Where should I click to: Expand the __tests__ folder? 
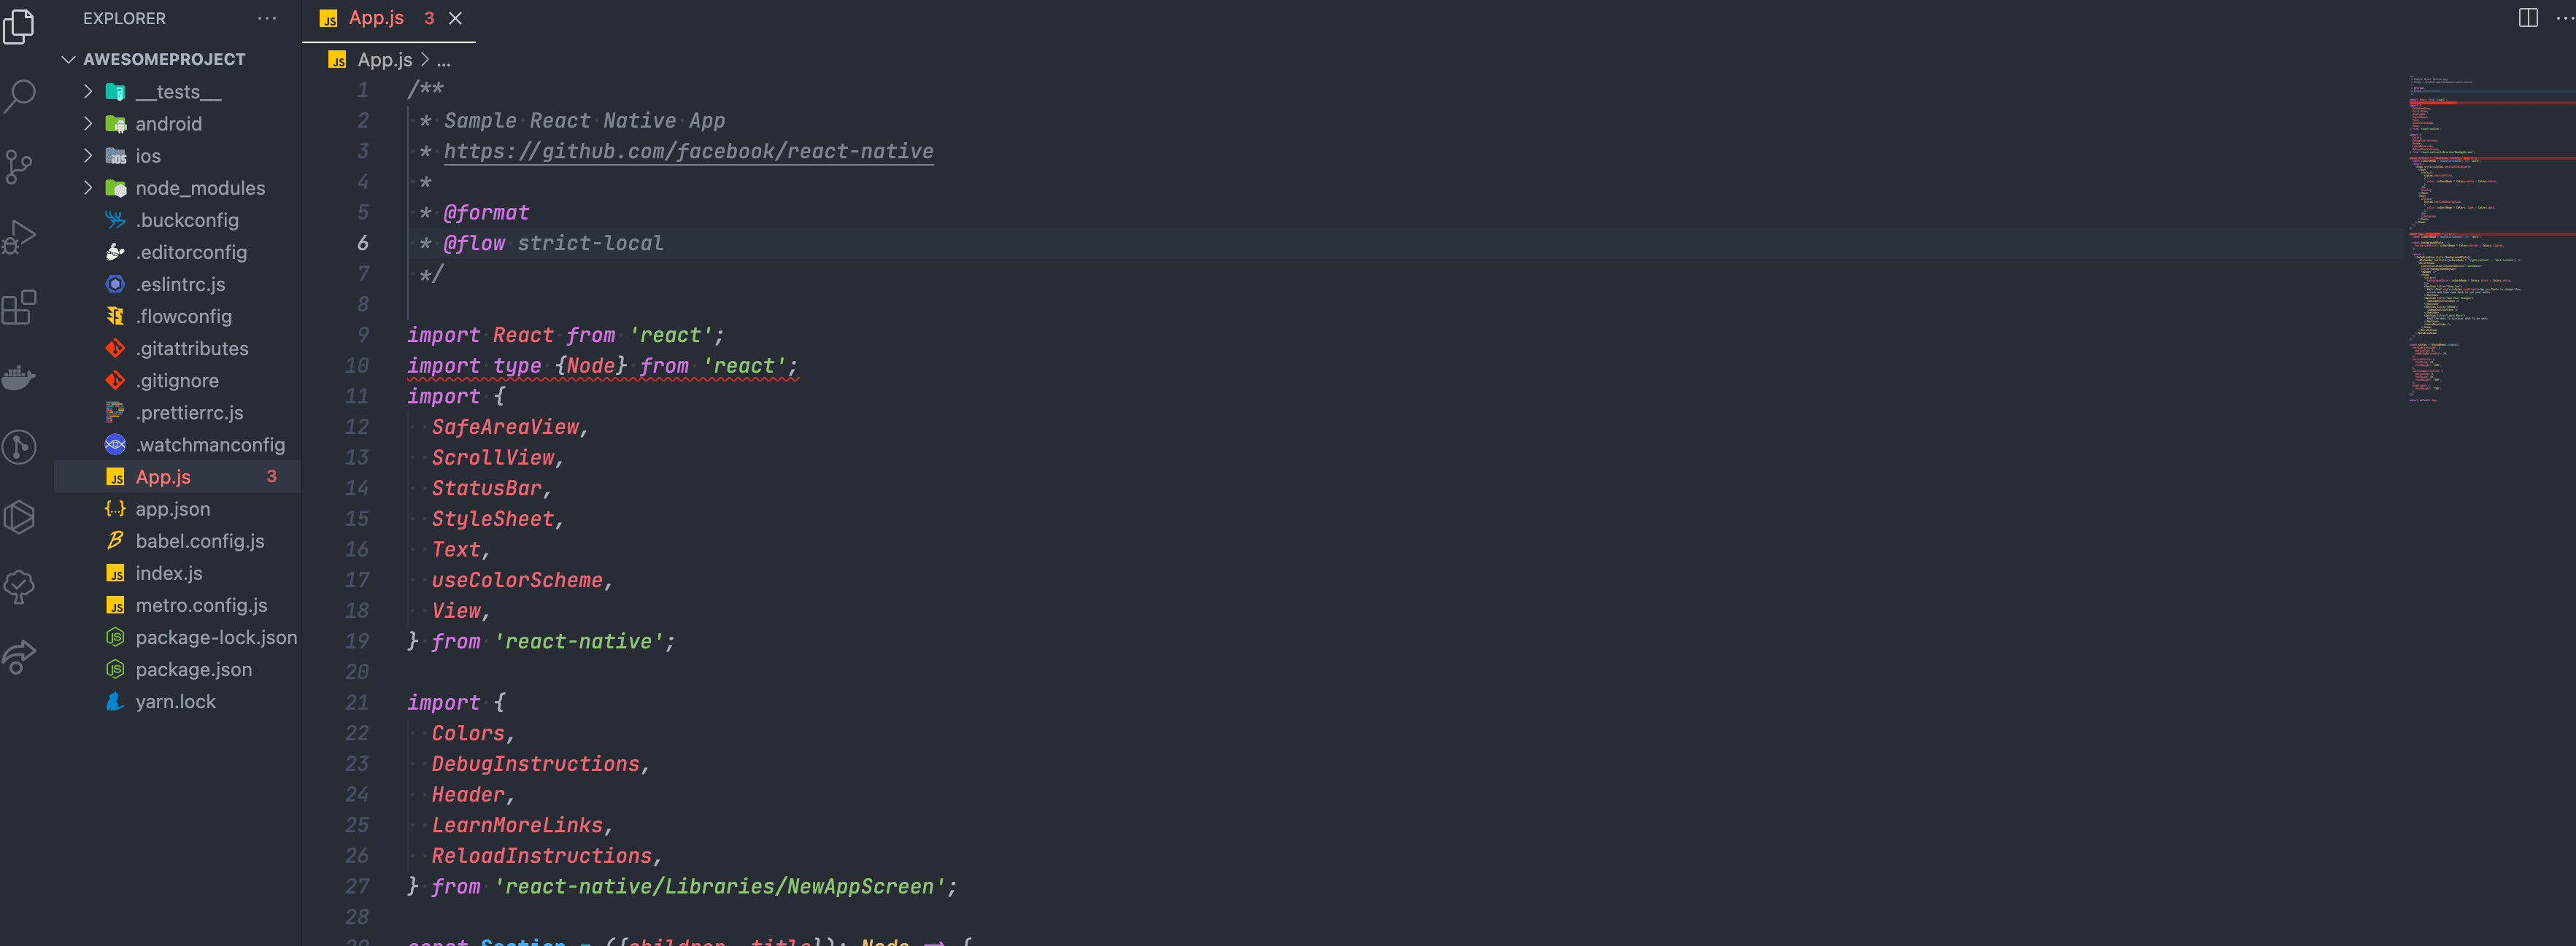88,92
